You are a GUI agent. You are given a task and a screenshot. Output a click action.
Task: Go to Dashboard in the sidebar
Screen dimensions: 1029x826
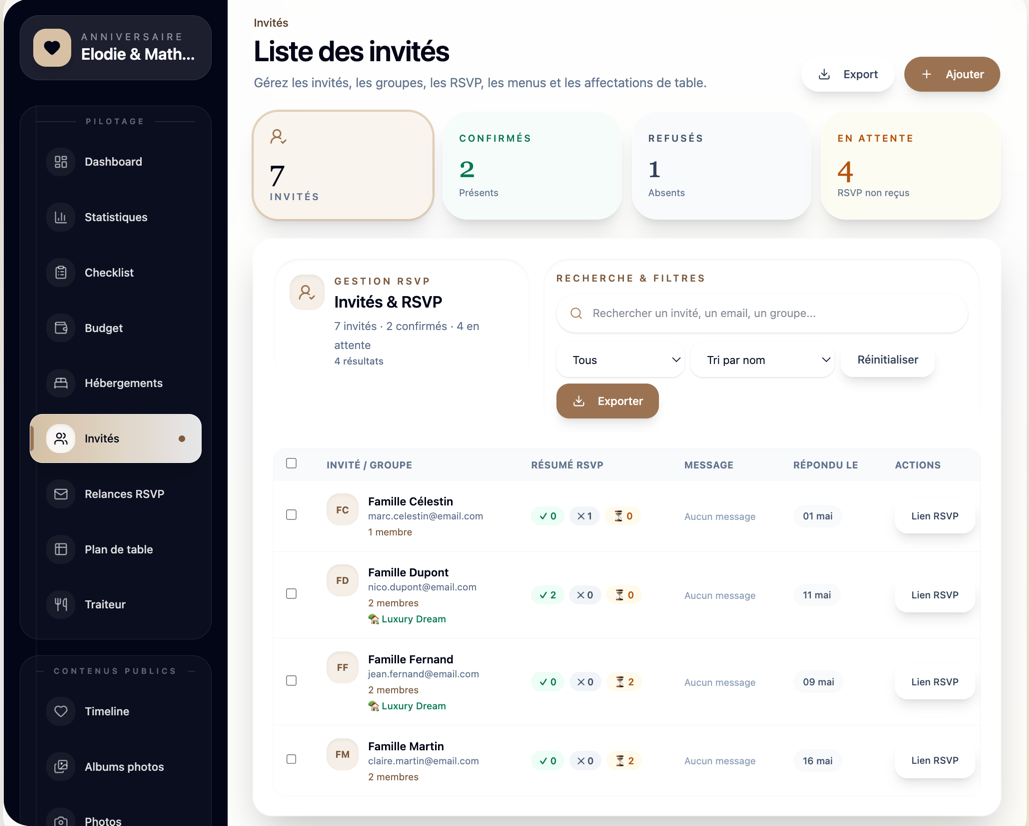click(x=116, y=162)
